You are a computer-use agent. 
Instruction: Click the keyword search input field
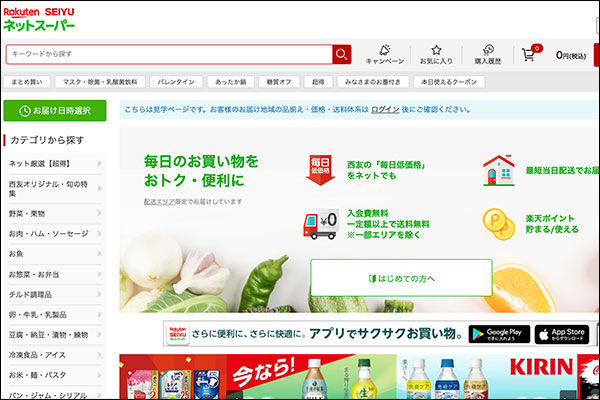click(x=169, y=54)
